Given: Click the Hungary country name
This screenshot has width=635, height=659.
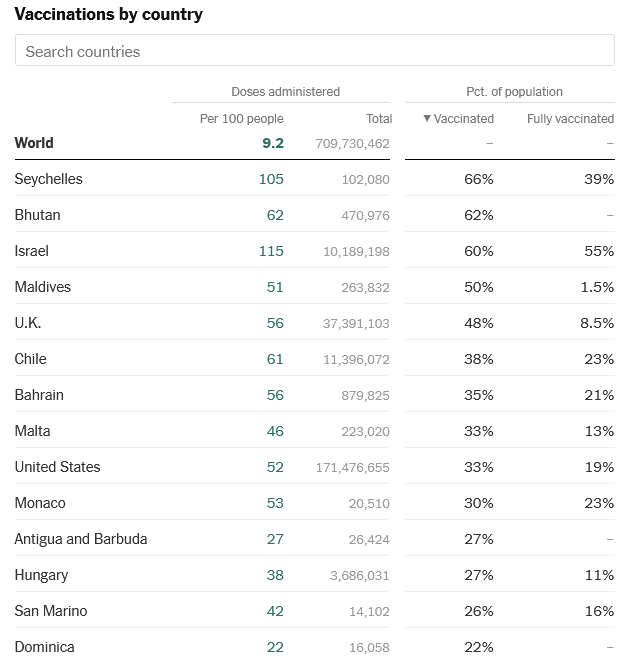Looking at the screenshot, I should click(41, 575).
